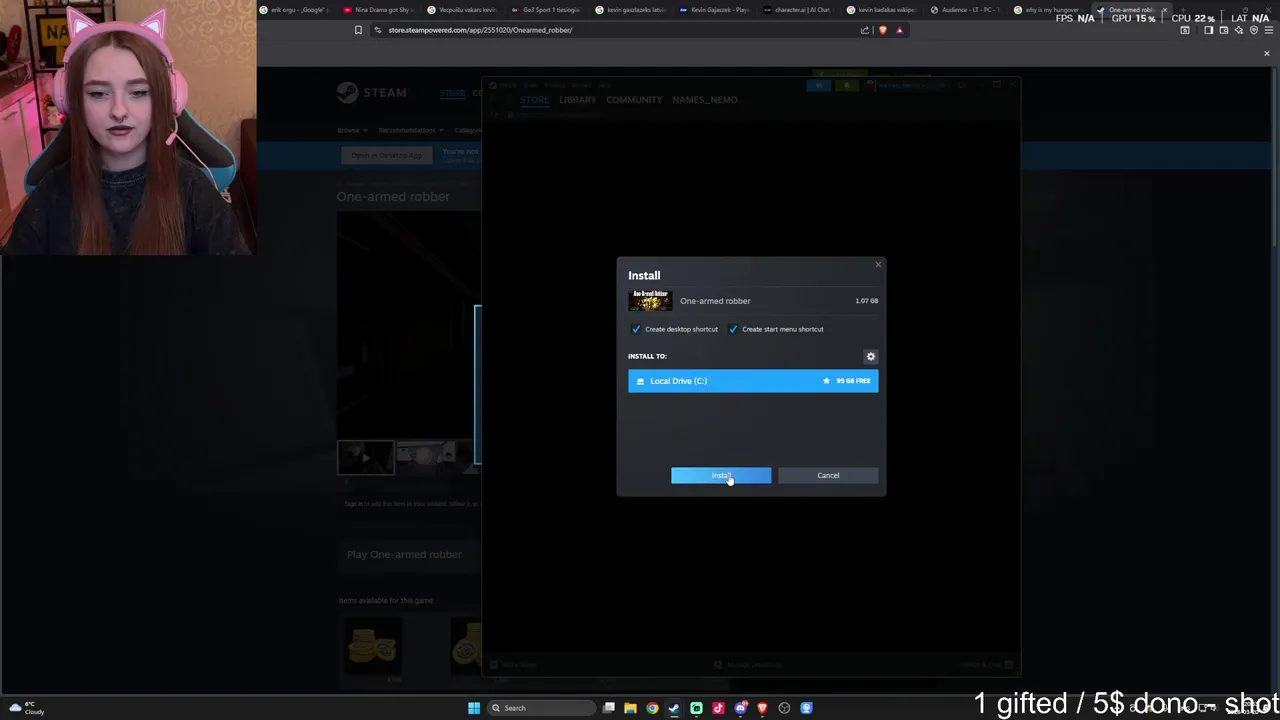The width and height of the screenshot is (1280, 720).
Task: Switch to the why is my hungover tab
Action: (1049, 10)
